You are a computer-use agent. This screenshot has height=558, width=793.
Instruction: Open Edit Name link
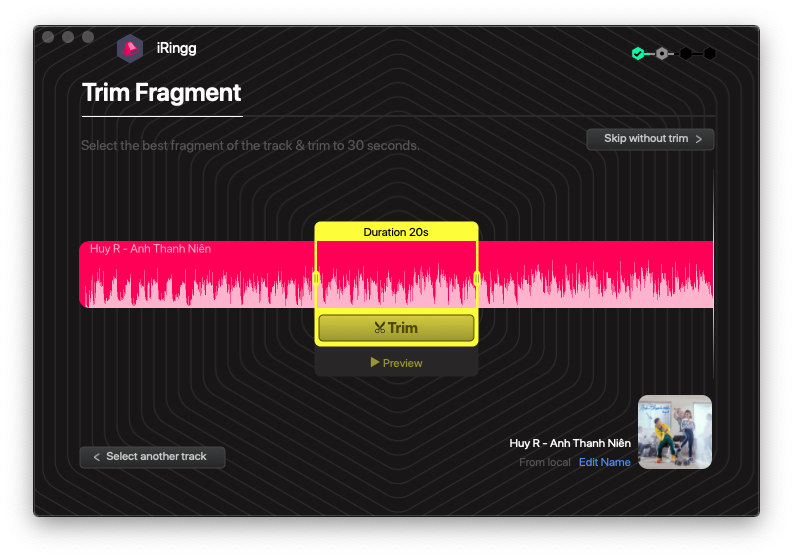[604, 463]
